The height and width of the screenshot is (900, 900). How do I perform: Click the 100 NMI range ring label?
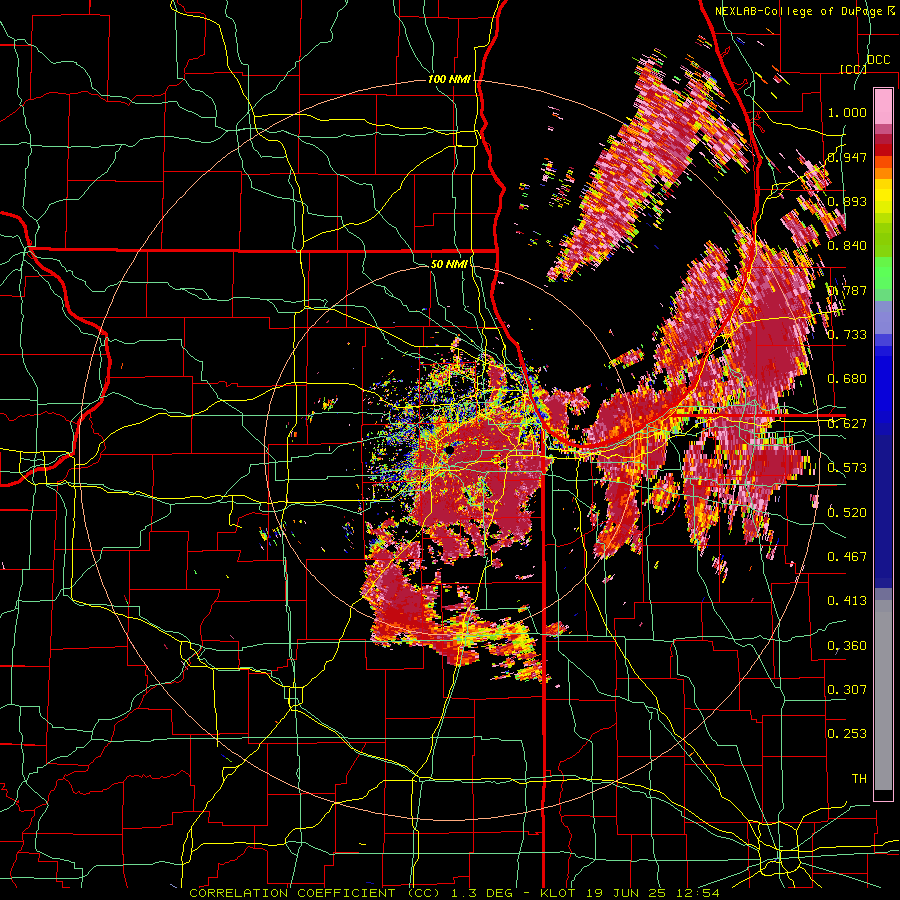coord(449,79)
